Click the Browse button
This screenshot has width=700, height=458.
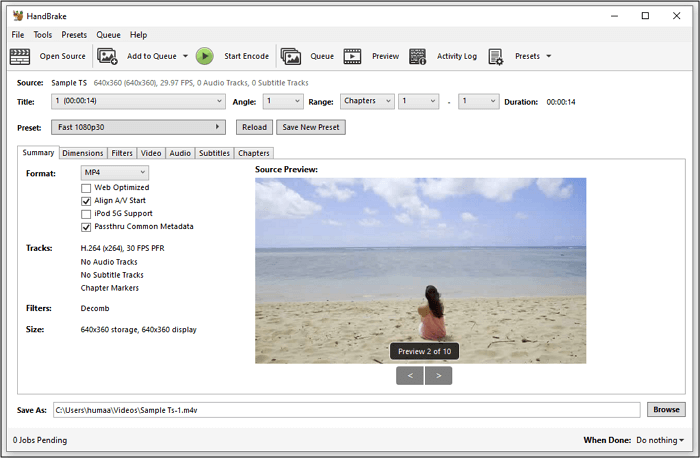click(666, 409)
